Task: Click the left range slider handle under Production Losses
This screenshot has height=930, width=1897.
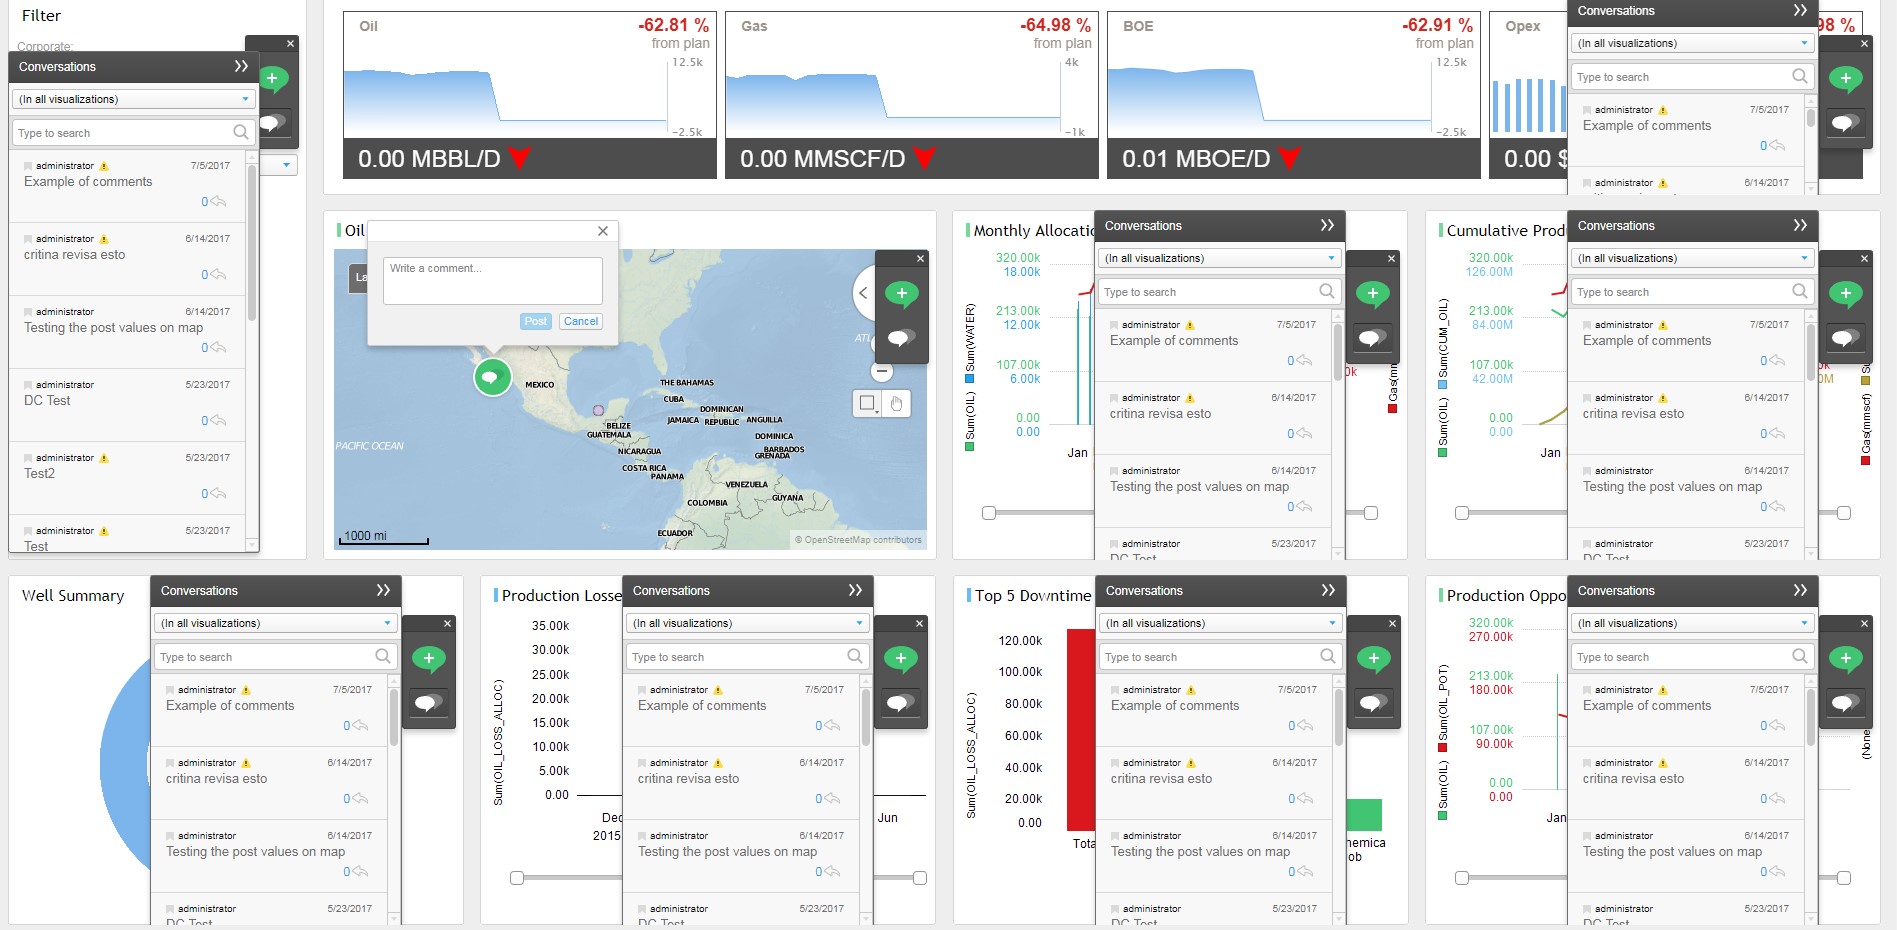Action: point(517,878)
